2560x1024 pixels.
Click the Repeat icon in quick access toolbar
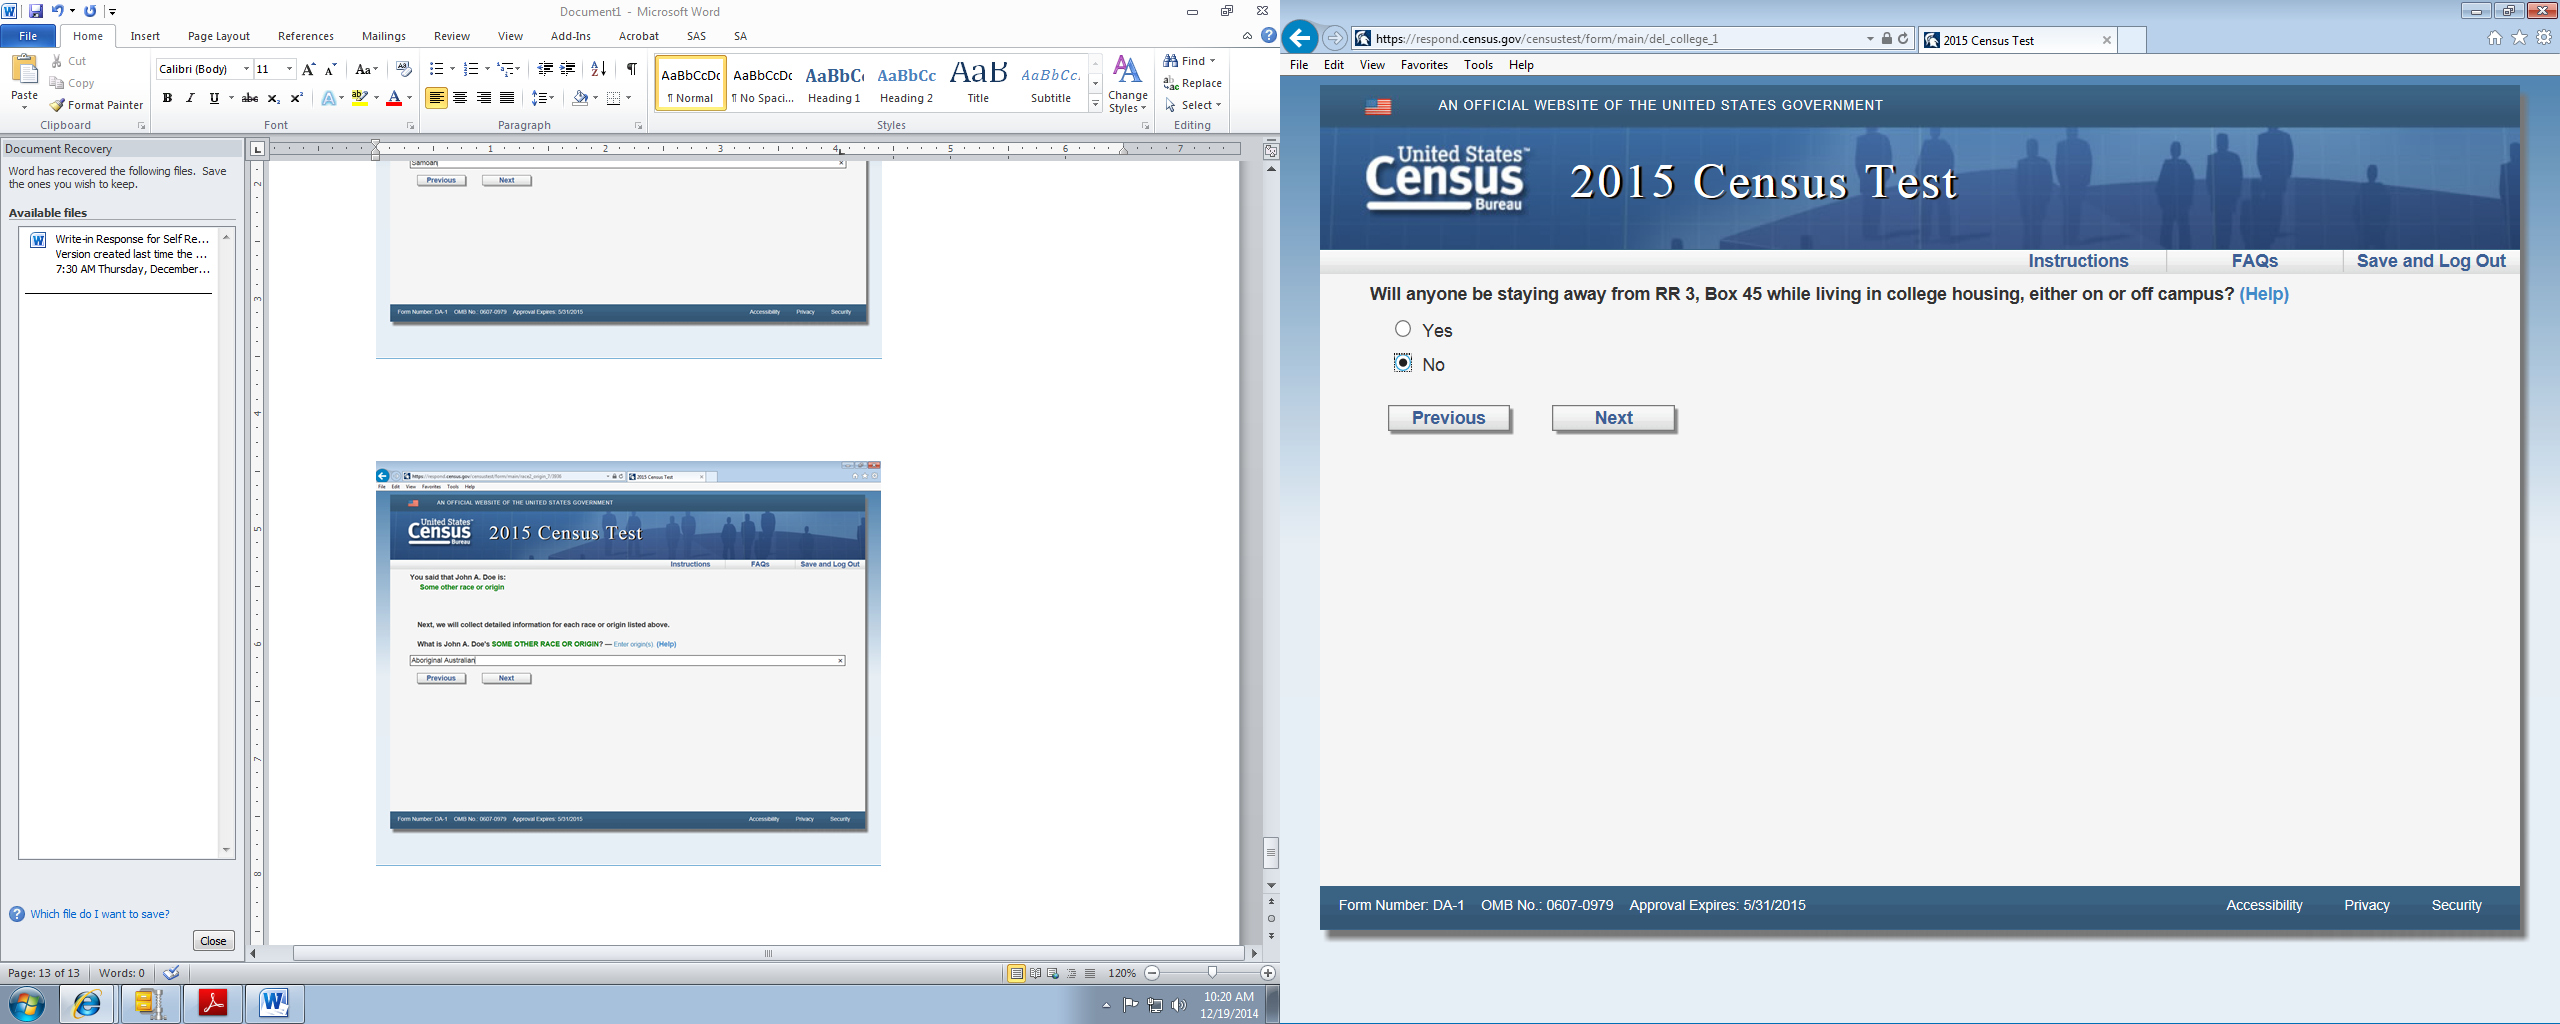click(90, 11)
